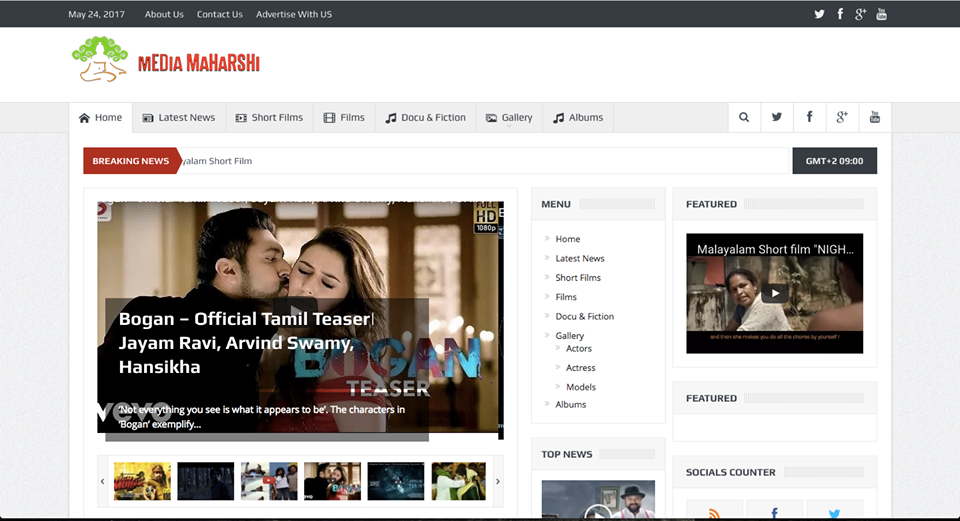Click the Twitter icon in Socials Counter
Image resolution: width=960 pixels, height=521 pixels.
pyautogui.click(x=834, y=512)
